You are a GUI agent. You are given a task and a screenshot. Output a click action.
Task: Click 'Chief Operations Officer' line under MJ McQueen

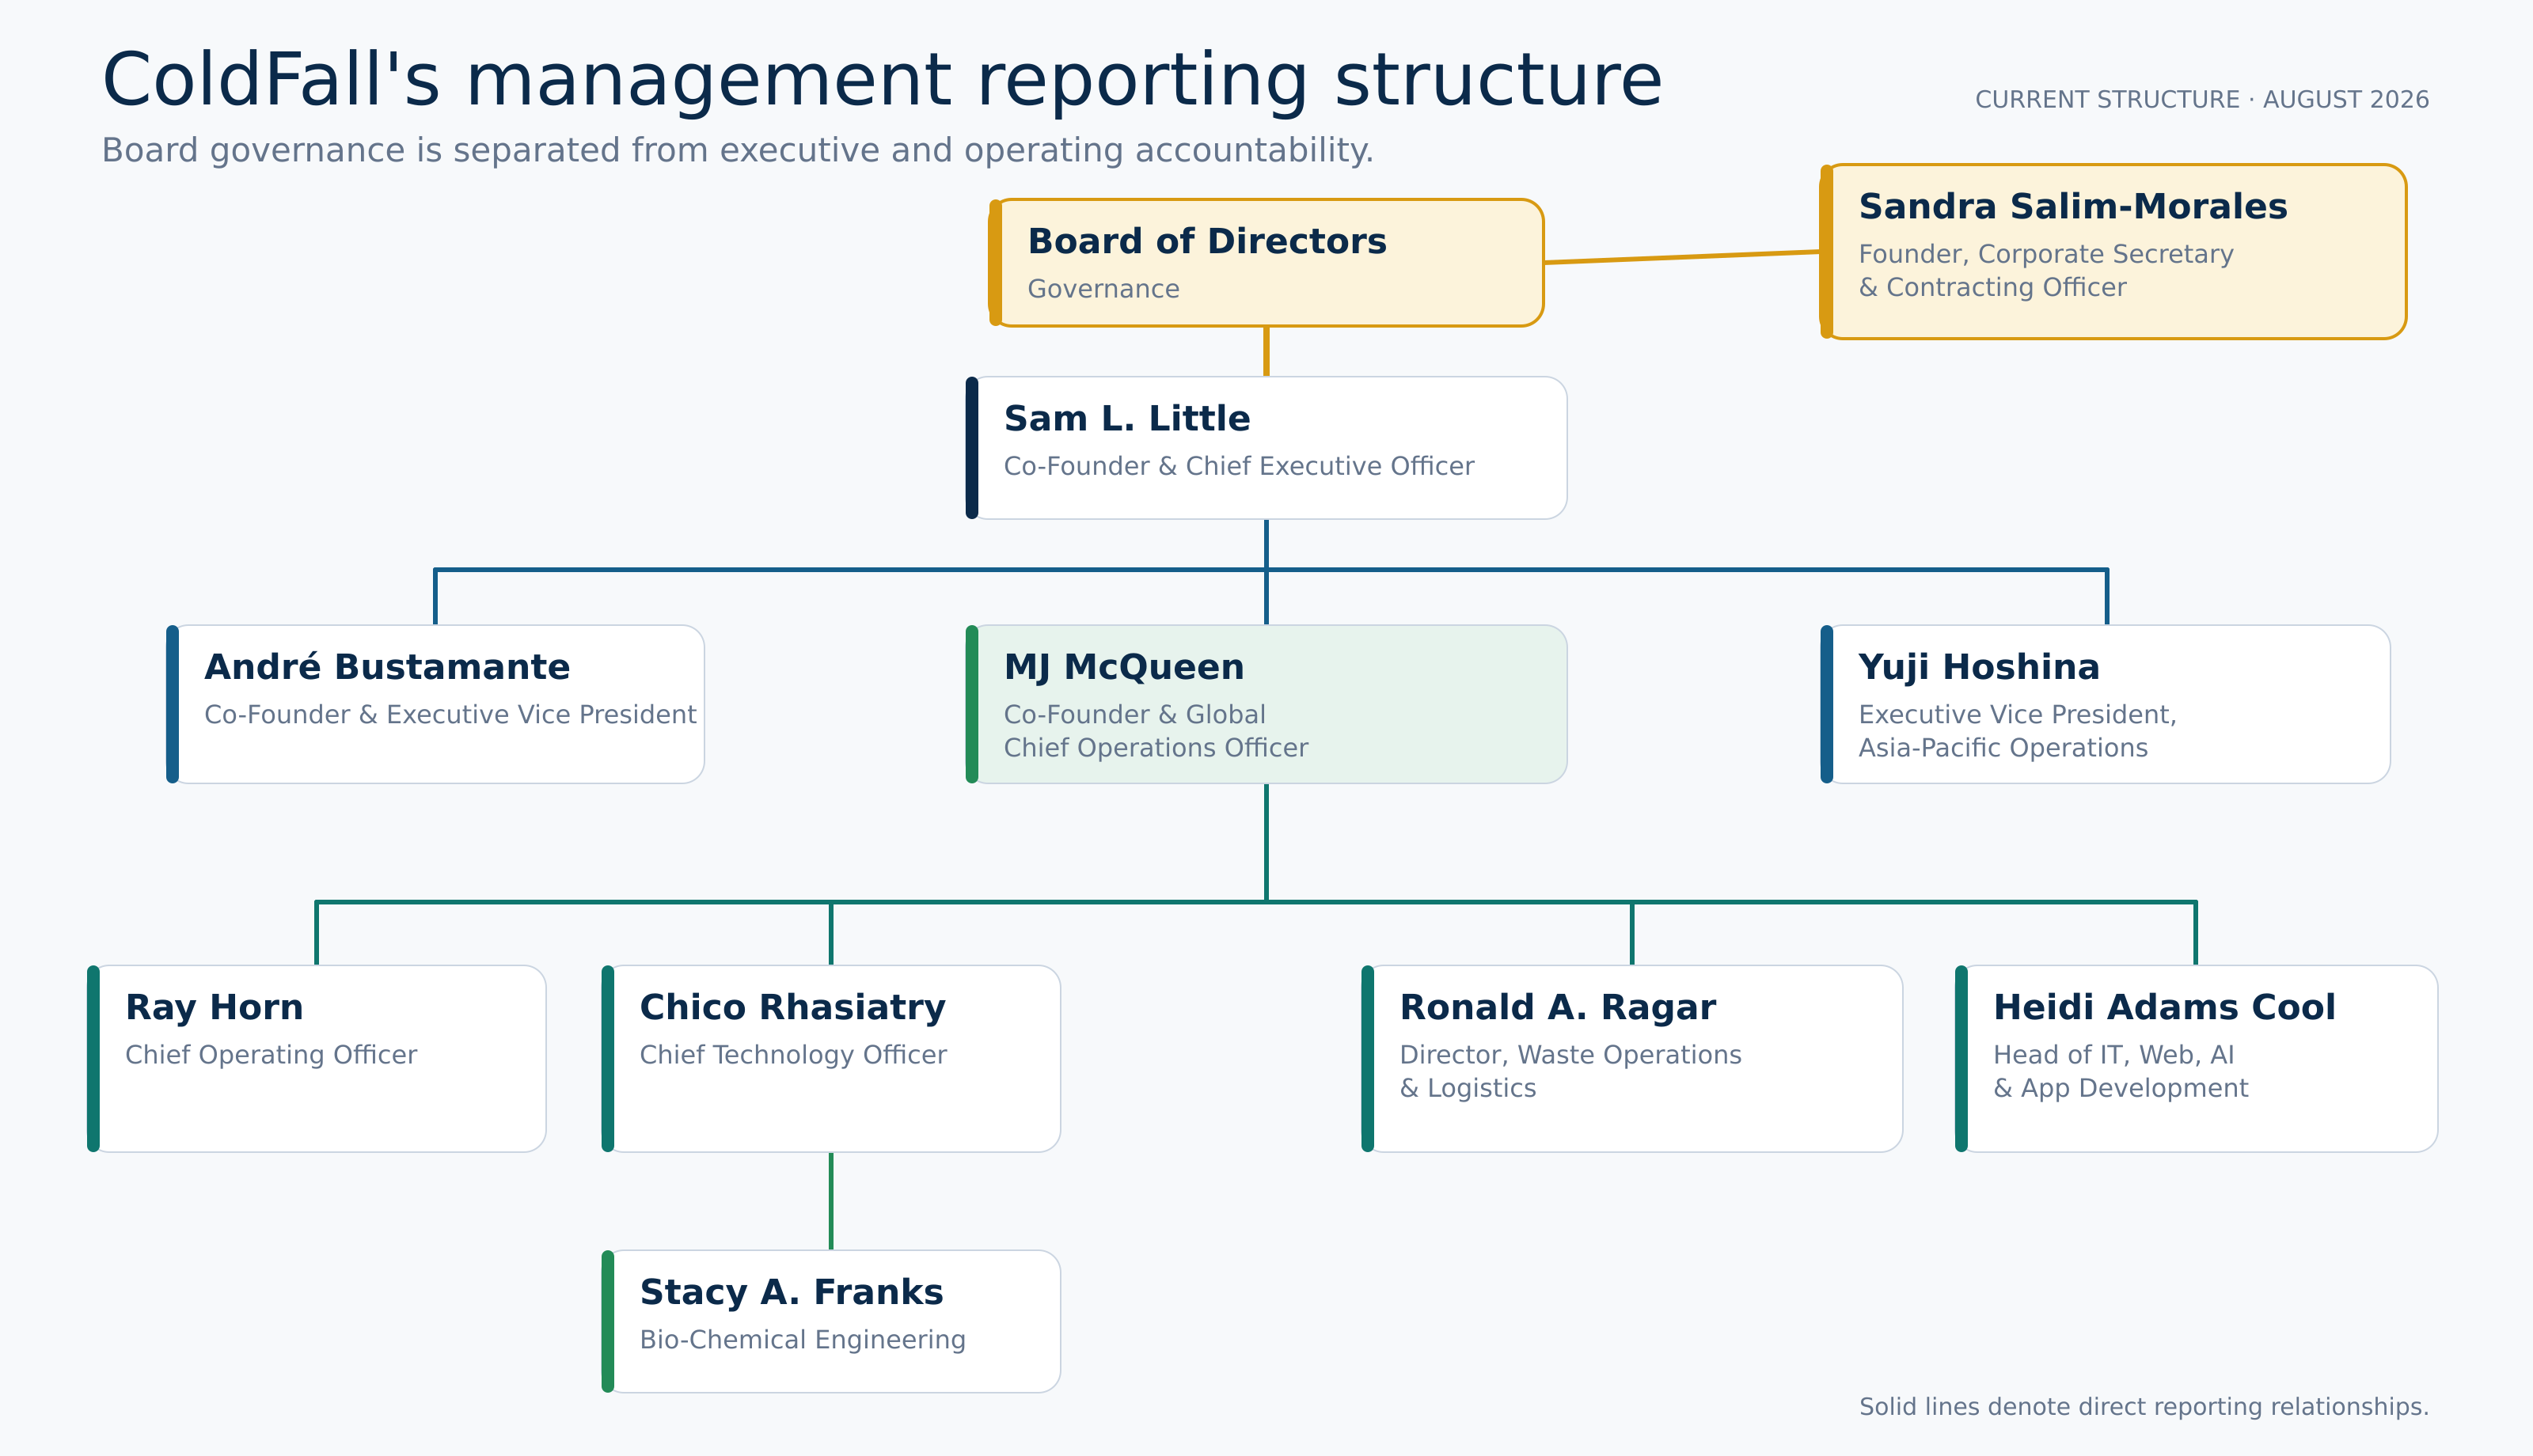pyautogui.click(x=1156, y=748)
